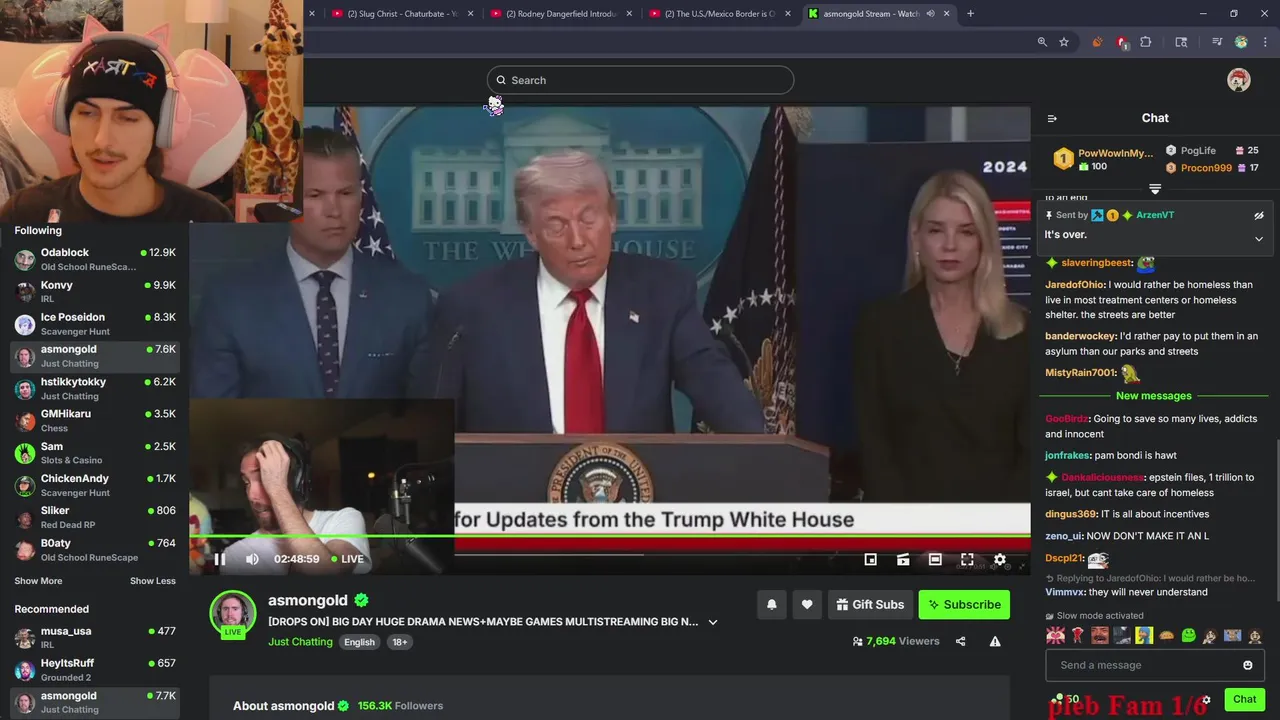The width and height of the screenshot is (1280, 720).
Task: Hide the pinned message by ArzenVT
Action: 1259,215
